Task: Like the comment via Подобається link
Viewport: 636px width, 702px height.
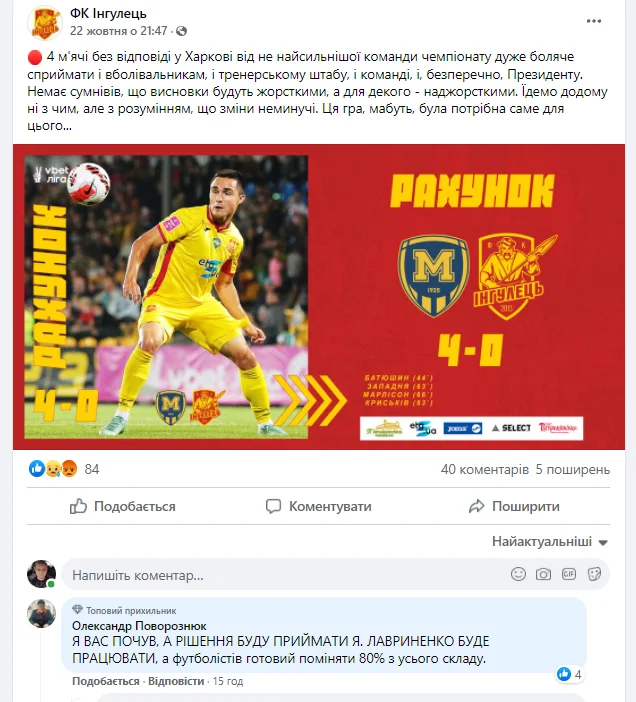Action: point(106,681)
